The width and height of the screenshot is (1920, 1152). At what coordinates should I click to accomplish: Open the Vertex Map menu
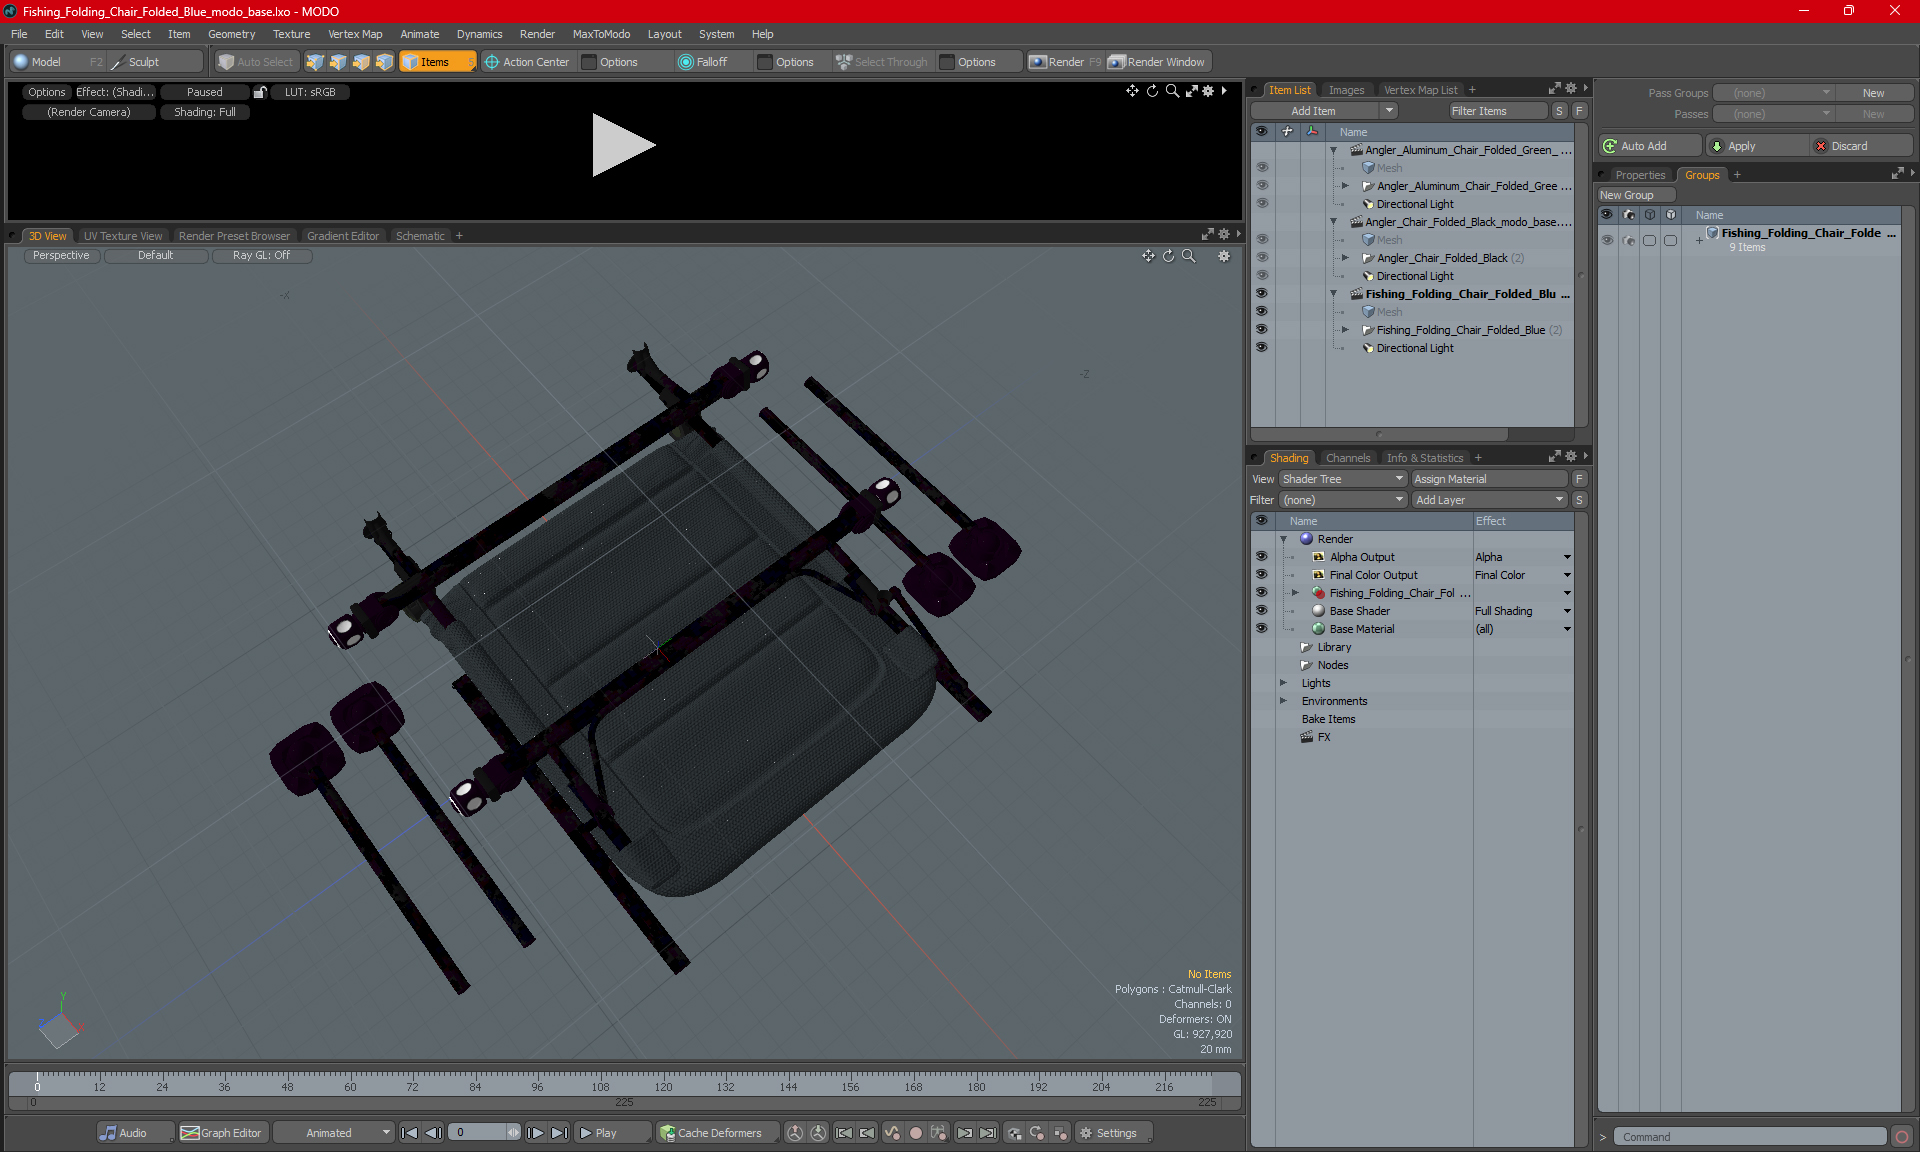click(355, 34)
